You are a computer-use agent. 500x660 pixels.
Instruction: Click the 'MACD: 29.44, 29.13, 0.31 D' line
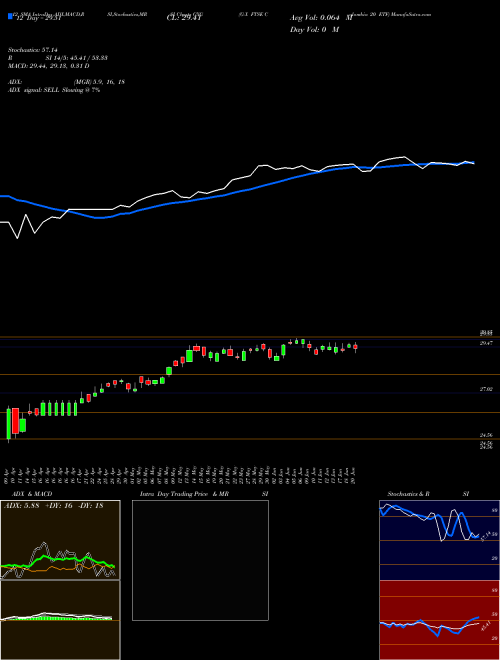(49, 66)
